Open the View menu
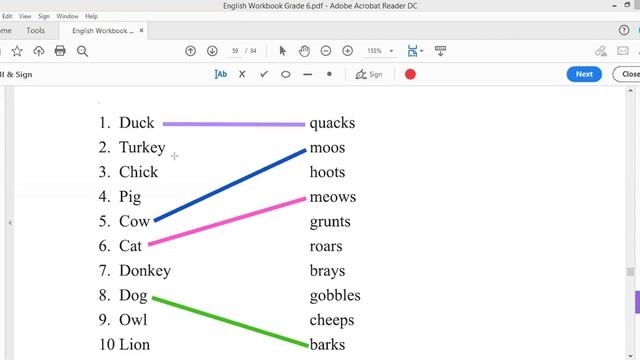 tap(25, 16)
